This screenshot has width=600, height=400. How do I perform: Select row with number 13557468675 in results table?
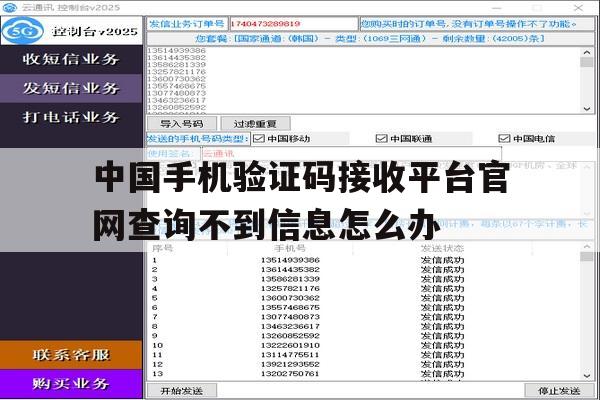[x=364, y=307]
